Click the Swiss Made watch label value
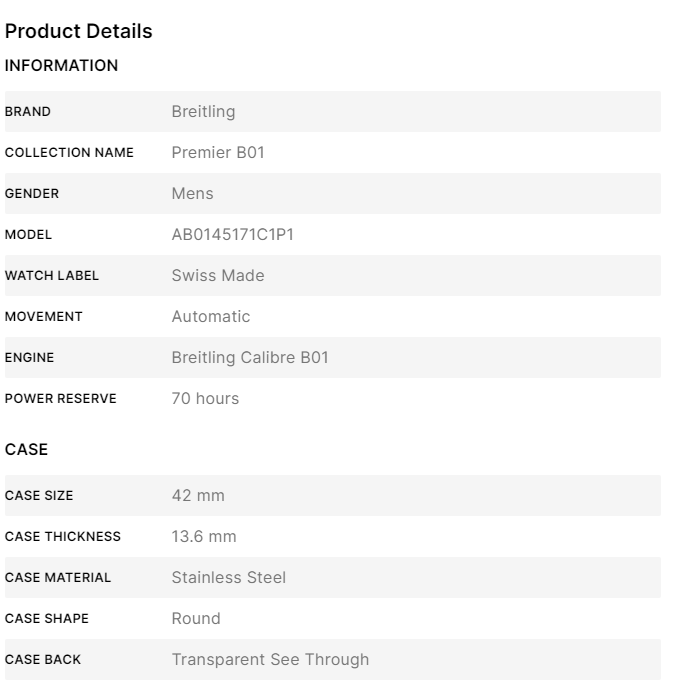692x682 pixels. pyautogui.click(x=218, y=276)
